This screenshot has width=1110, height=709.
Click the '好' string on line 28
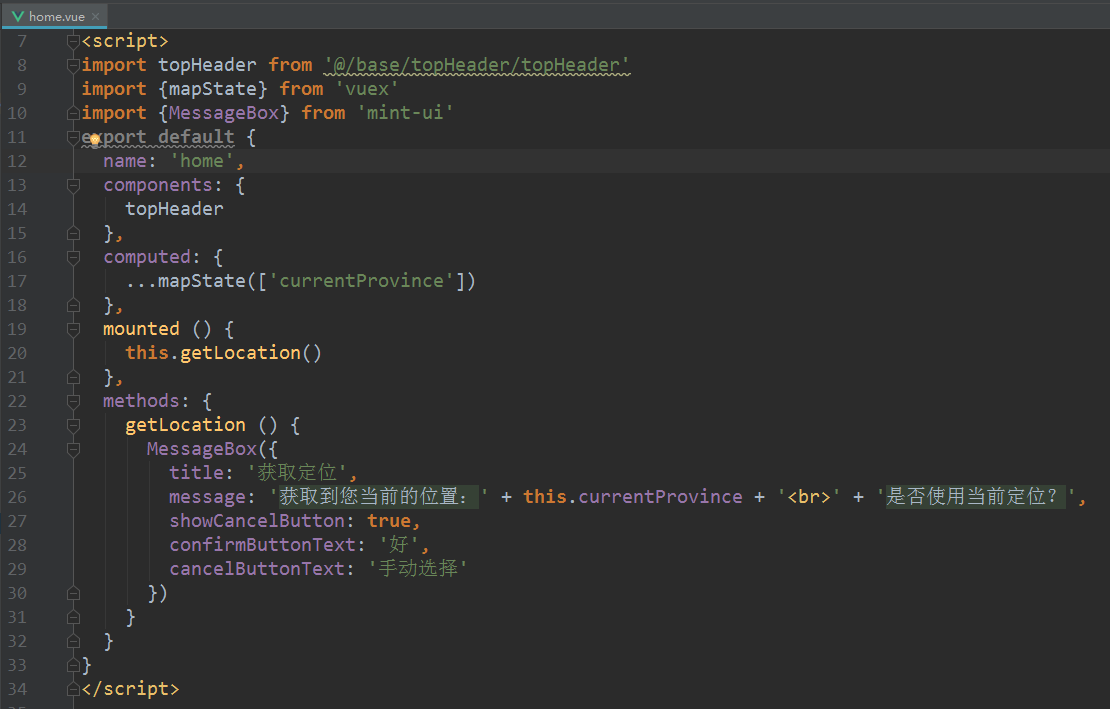pos(399,546)
